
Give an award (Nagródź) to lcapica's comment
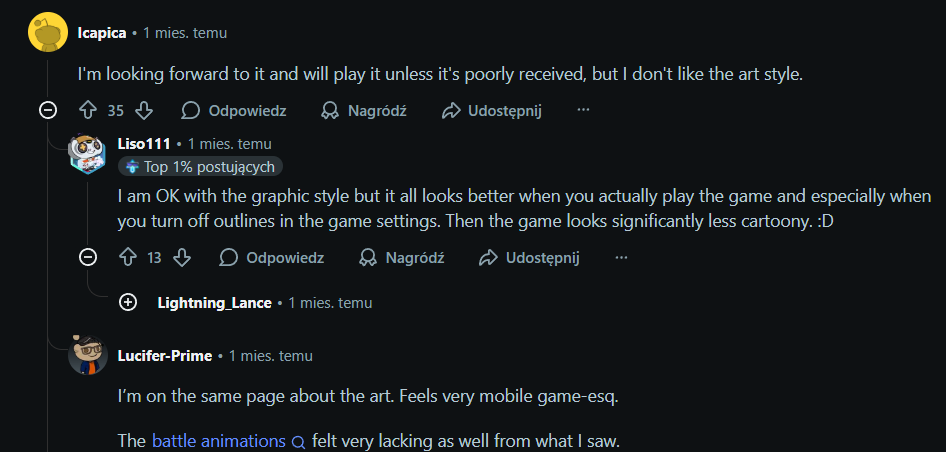[364, 110]
